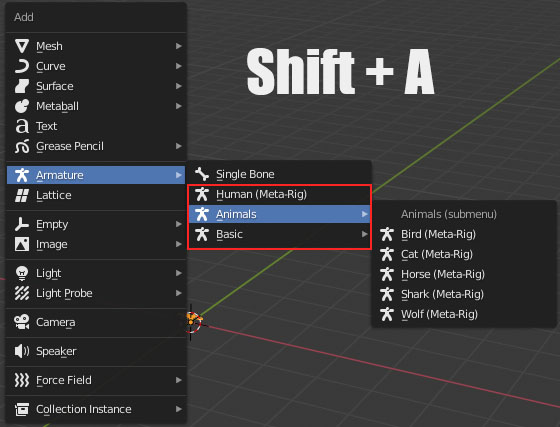Viewport: 560px width, 427px height.
Task: Click the Grease Pencil squiggle icon
Action: pyautogui.click(x=22, y=146)
